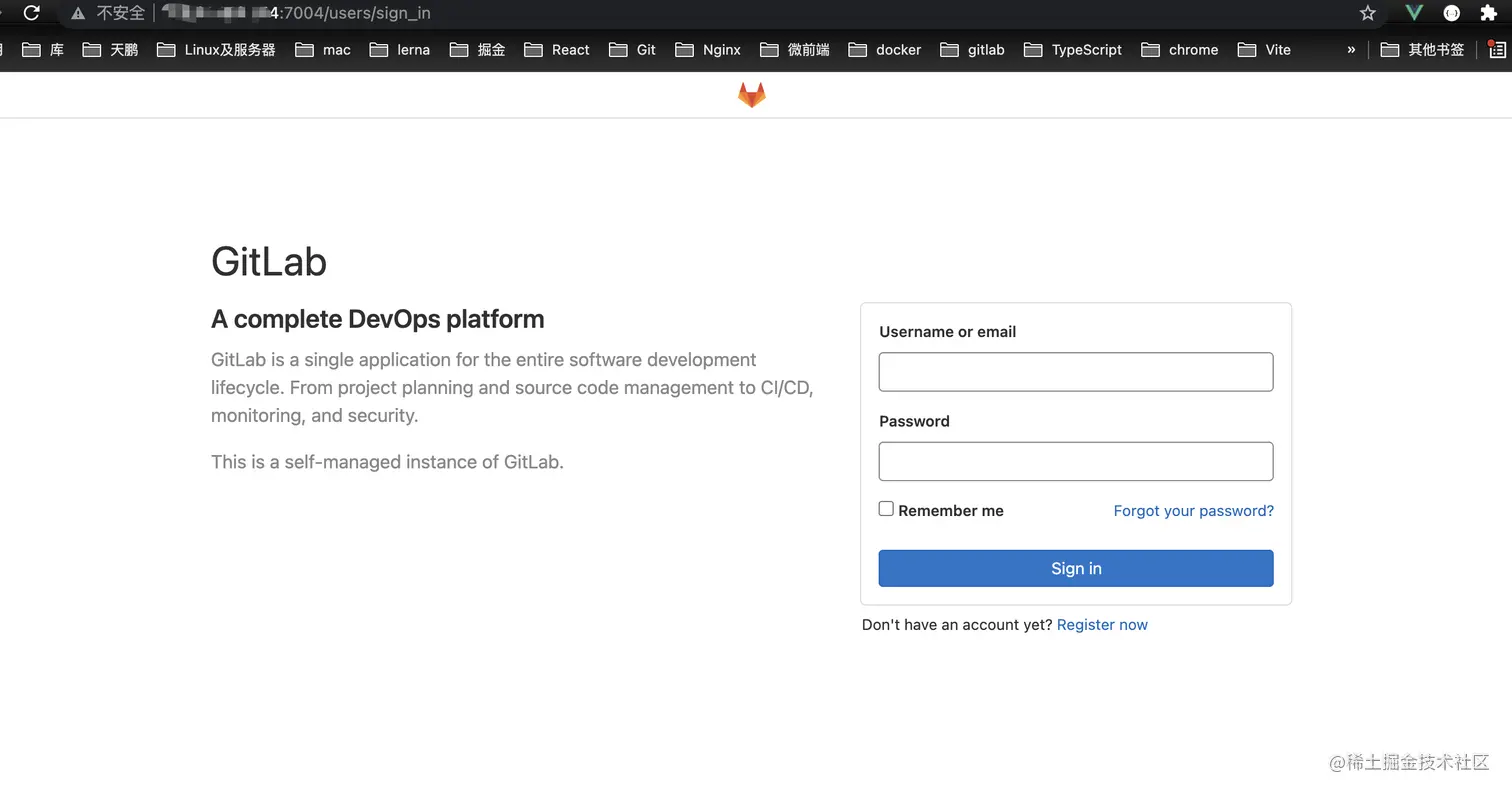The height and width of the screenshot is (795, 1512).
Task: Click the Username or email field
Action: (x=1076, y=372)
